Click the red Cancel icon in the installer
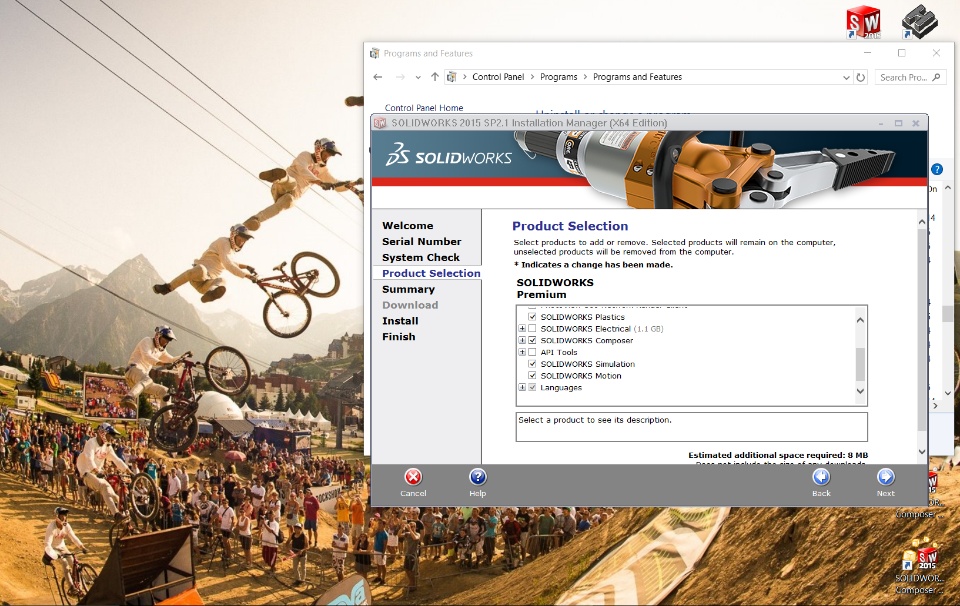Image resolution: width=960 pixels, height=606 pixels. pyautogui.click(x=413, y=477)
